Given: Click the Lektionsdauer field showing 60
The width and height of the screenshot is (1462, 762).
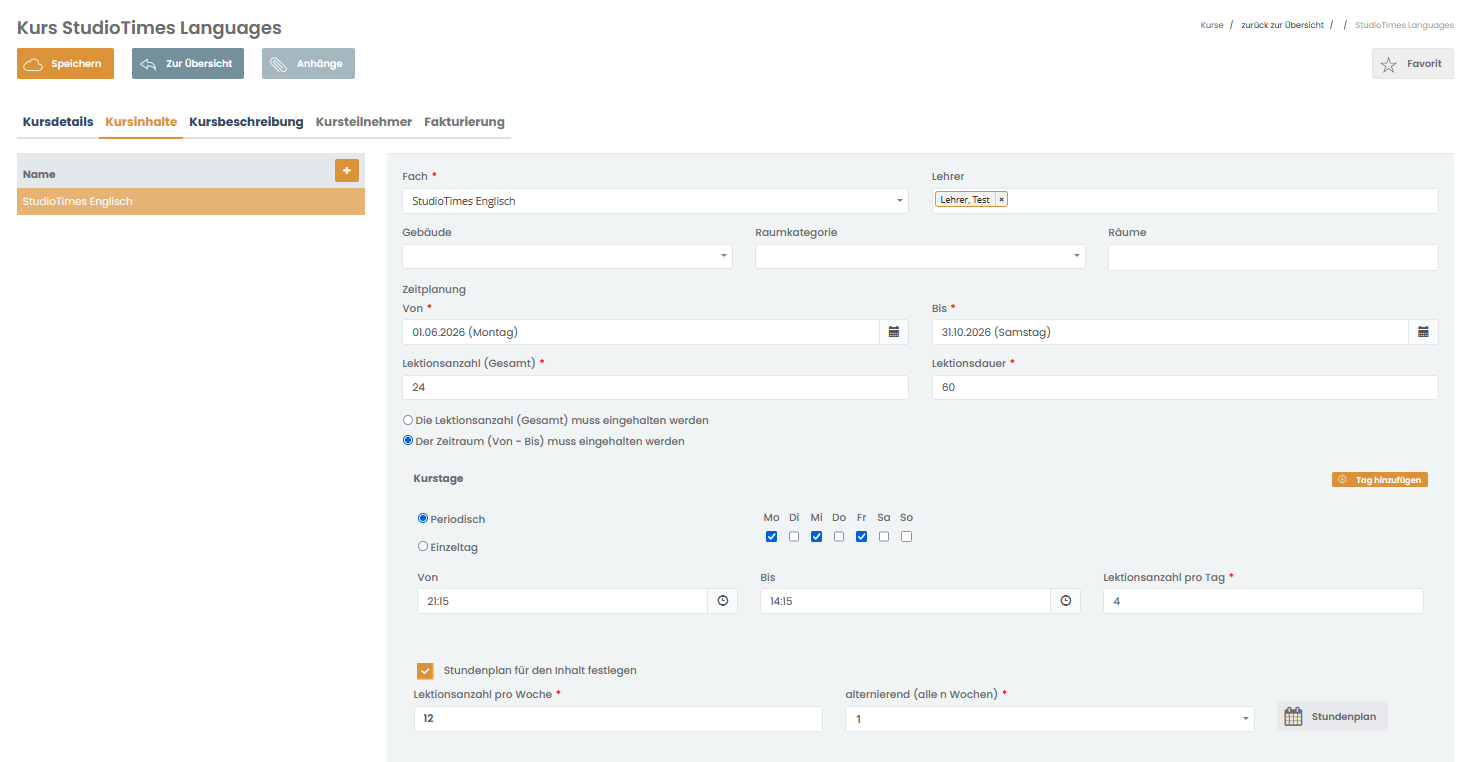Looking at the screenshot, I should click(1185, 387).
